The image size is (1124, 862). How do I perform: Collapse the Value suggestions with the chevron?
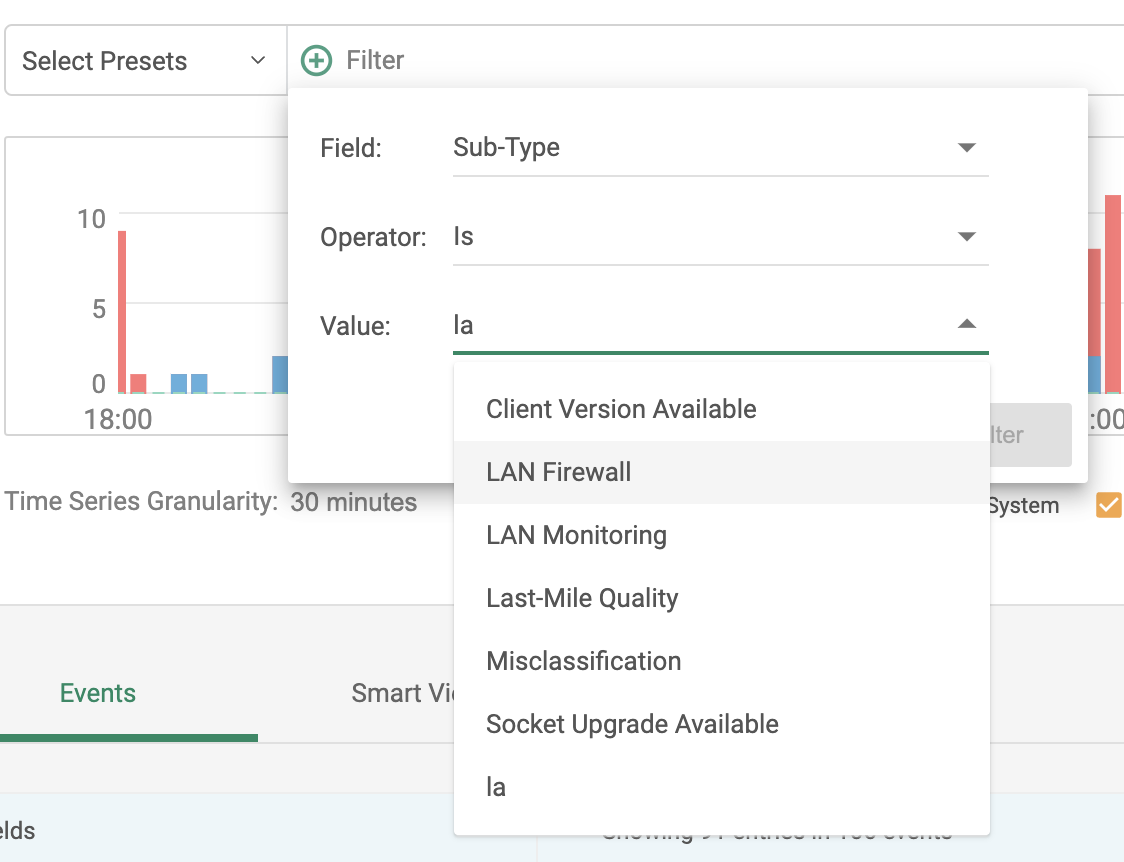pos(965,325)
